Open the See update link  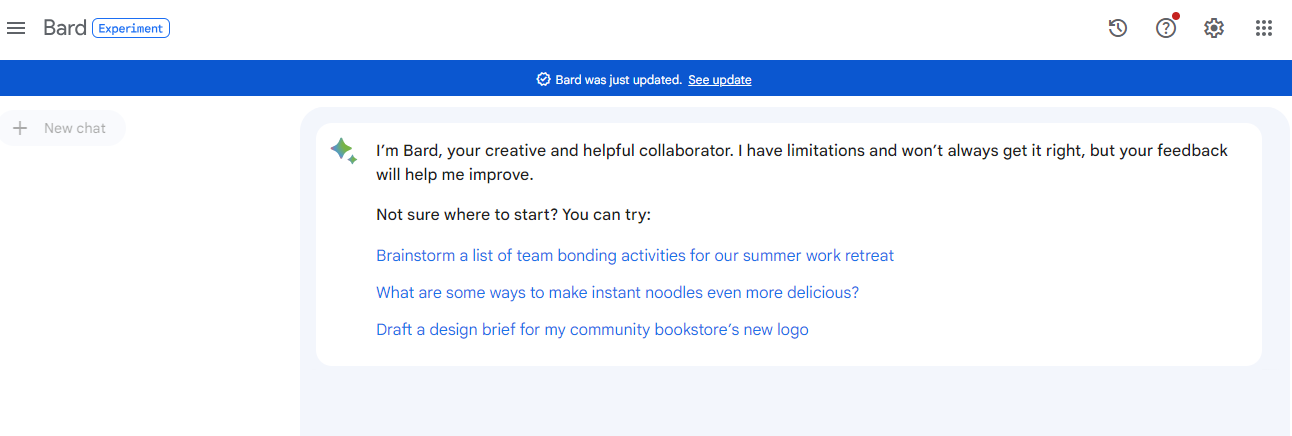(x=720, y=80)
